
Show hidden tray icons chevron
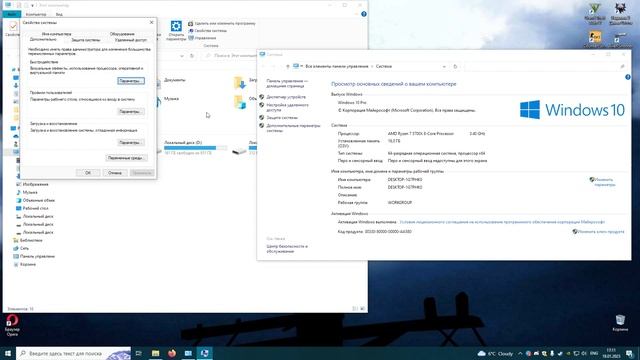(520, 353)
